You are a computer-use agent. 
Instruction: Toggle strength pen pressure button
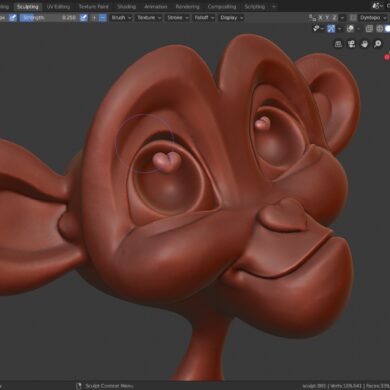pos(84,18)
